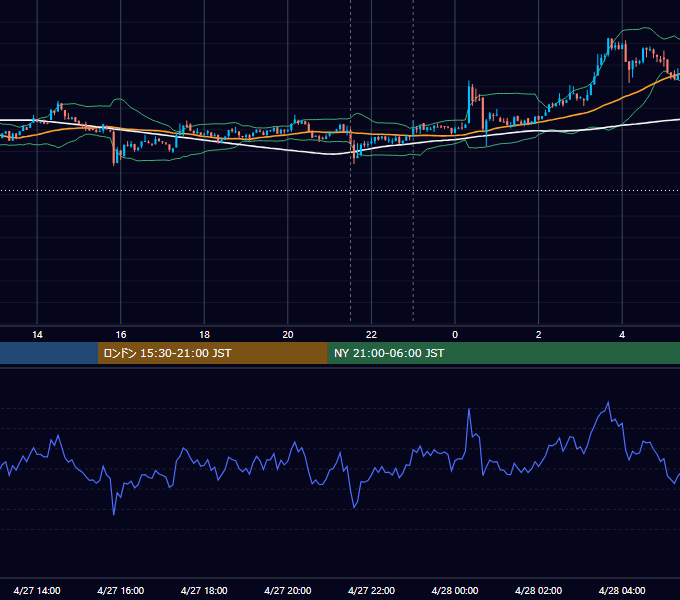Click the oscillator spike just after 4/28 00:00
The image size is (680, 600).
[x=469, y=409]
